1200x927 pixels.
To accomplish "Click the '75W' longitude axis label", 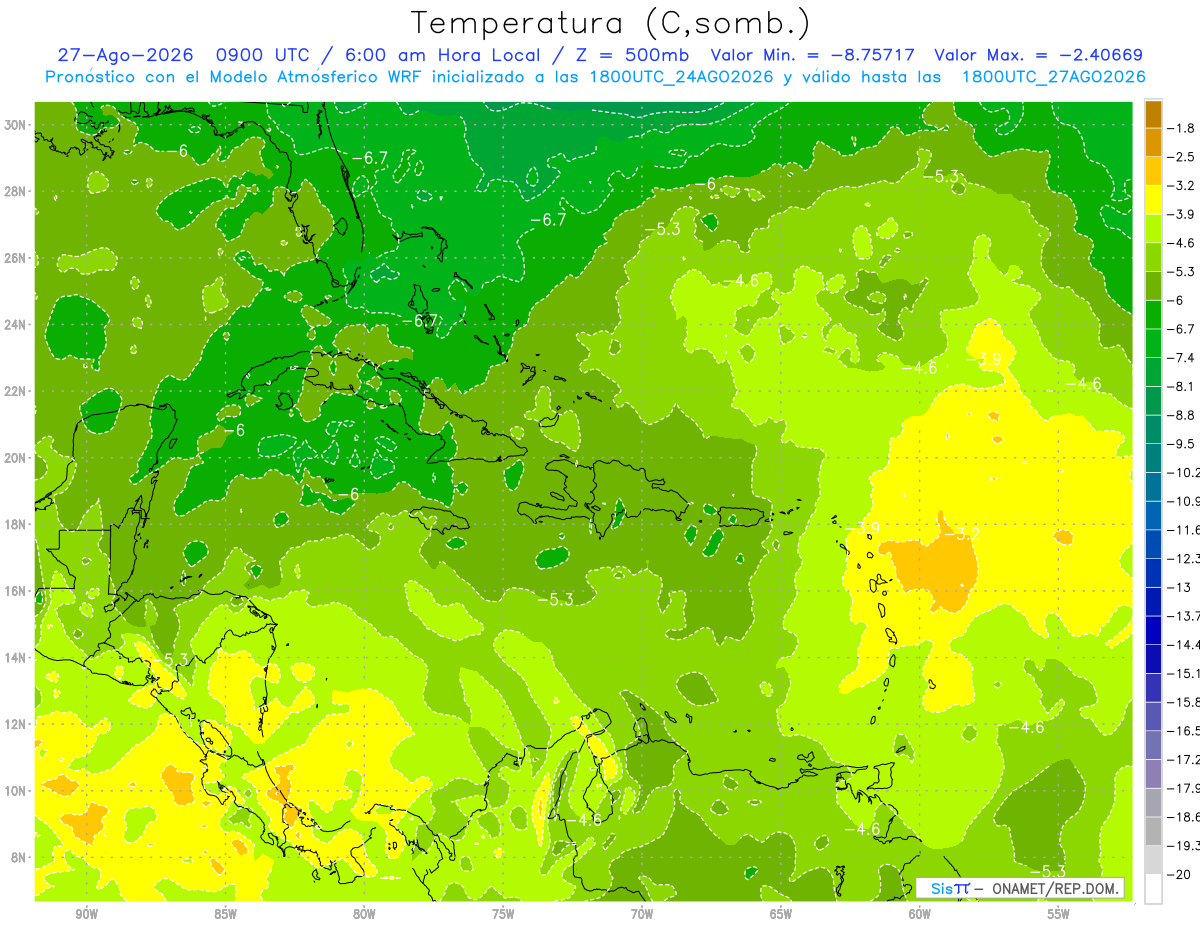I will coord(503,914).
